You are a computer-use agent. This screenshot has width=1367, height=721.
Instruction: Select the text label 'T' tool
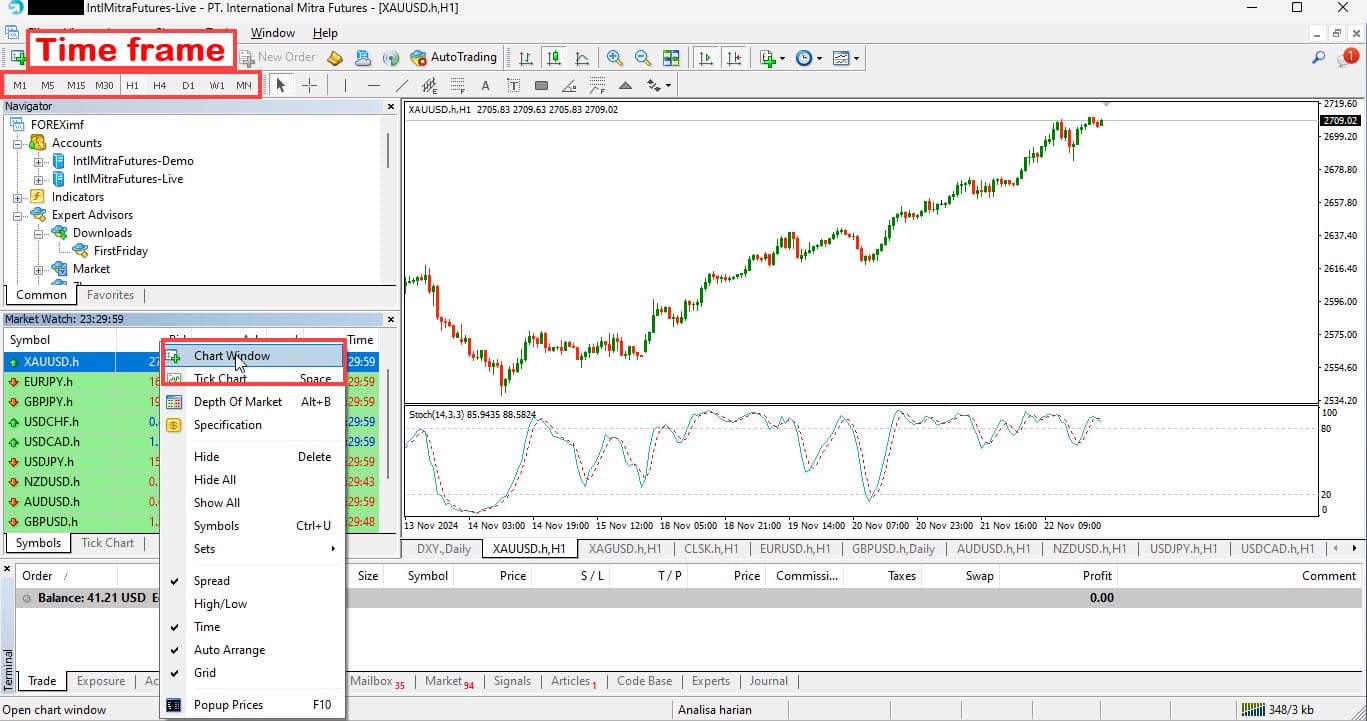coord(514,85)
